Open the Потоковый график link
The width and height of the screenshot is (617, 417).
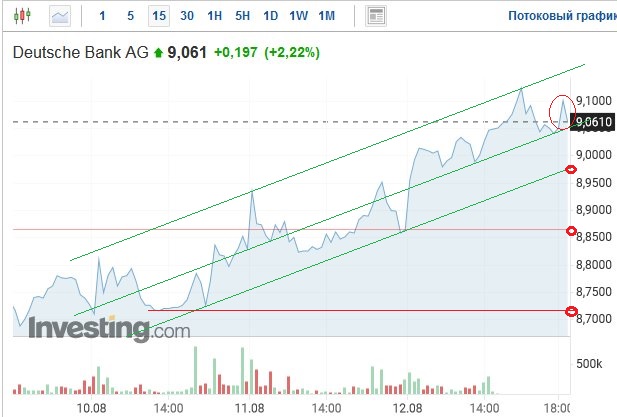pos(562,16)
